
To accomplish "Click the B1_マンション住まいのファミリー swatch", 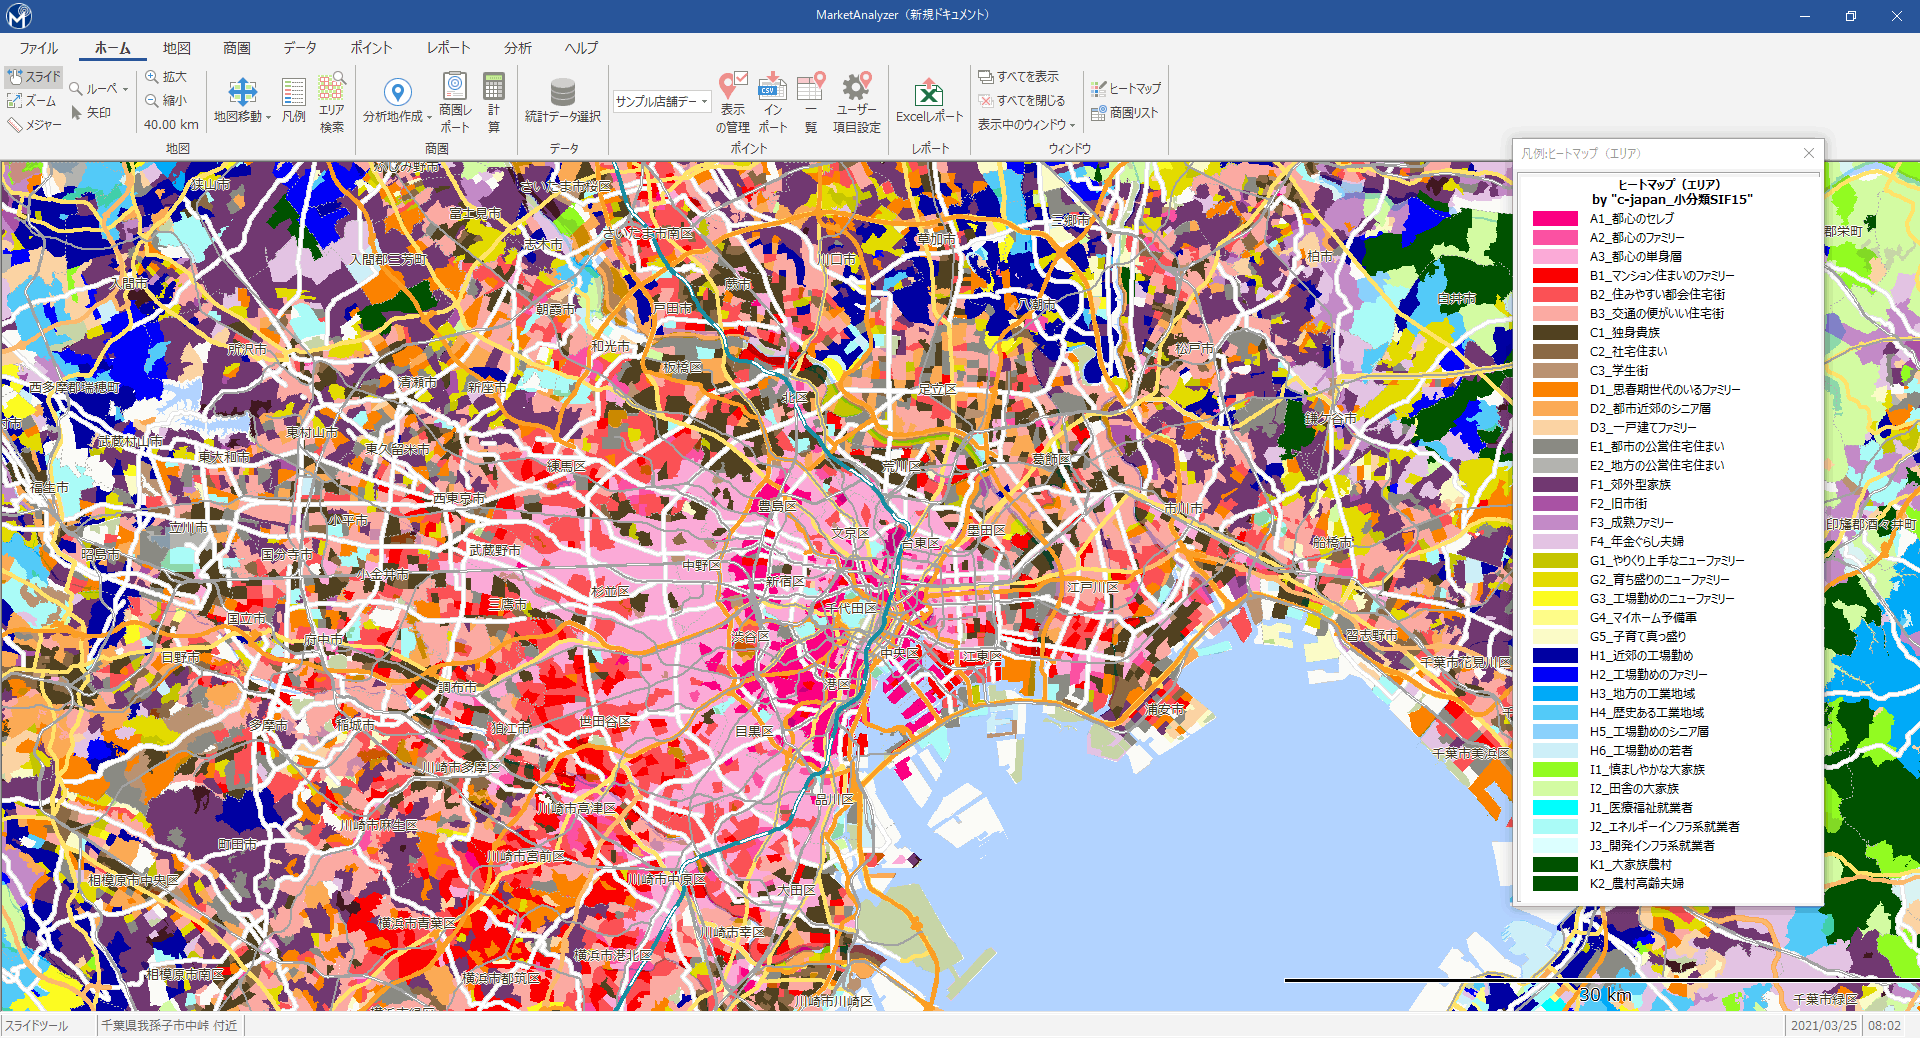I will [x=1555, y=275].
